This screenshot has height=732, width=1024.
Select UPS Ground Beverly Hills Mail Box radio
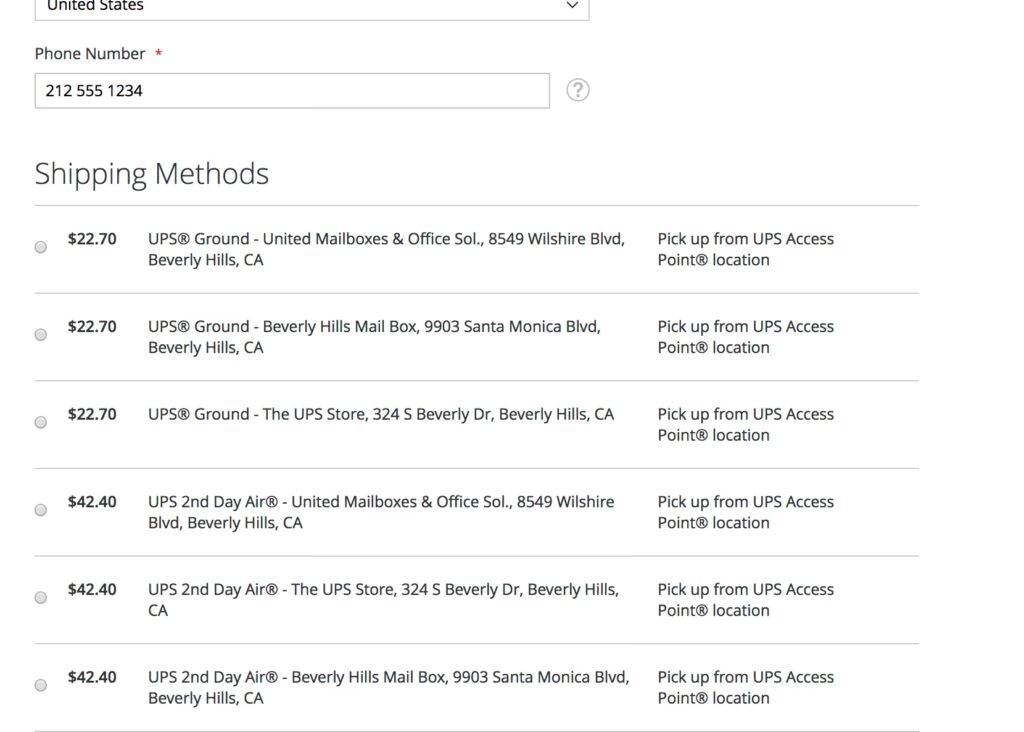pyautogui.click(x=41, y=335)
